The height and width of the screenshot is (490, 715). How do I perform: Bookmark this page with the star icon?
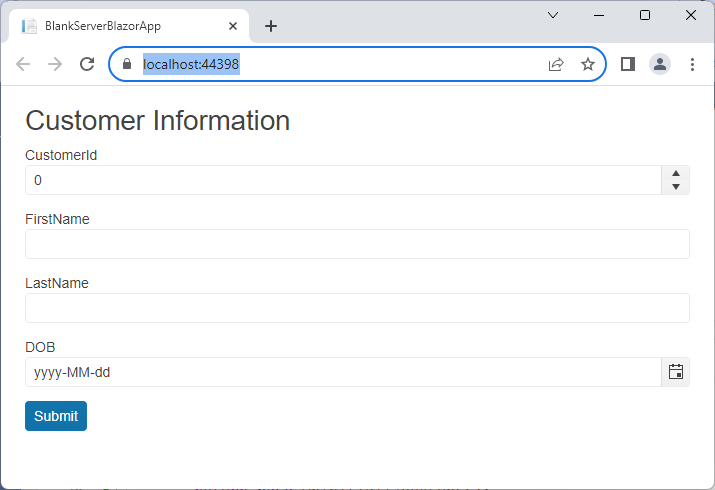(588, 64)
